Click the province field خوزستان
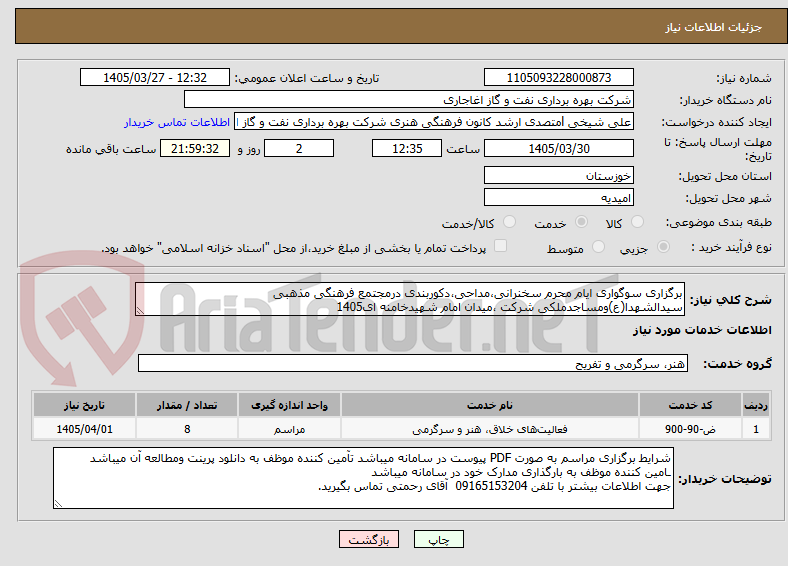Viewport: 788px width, 566px height. [x=558, y=175]
